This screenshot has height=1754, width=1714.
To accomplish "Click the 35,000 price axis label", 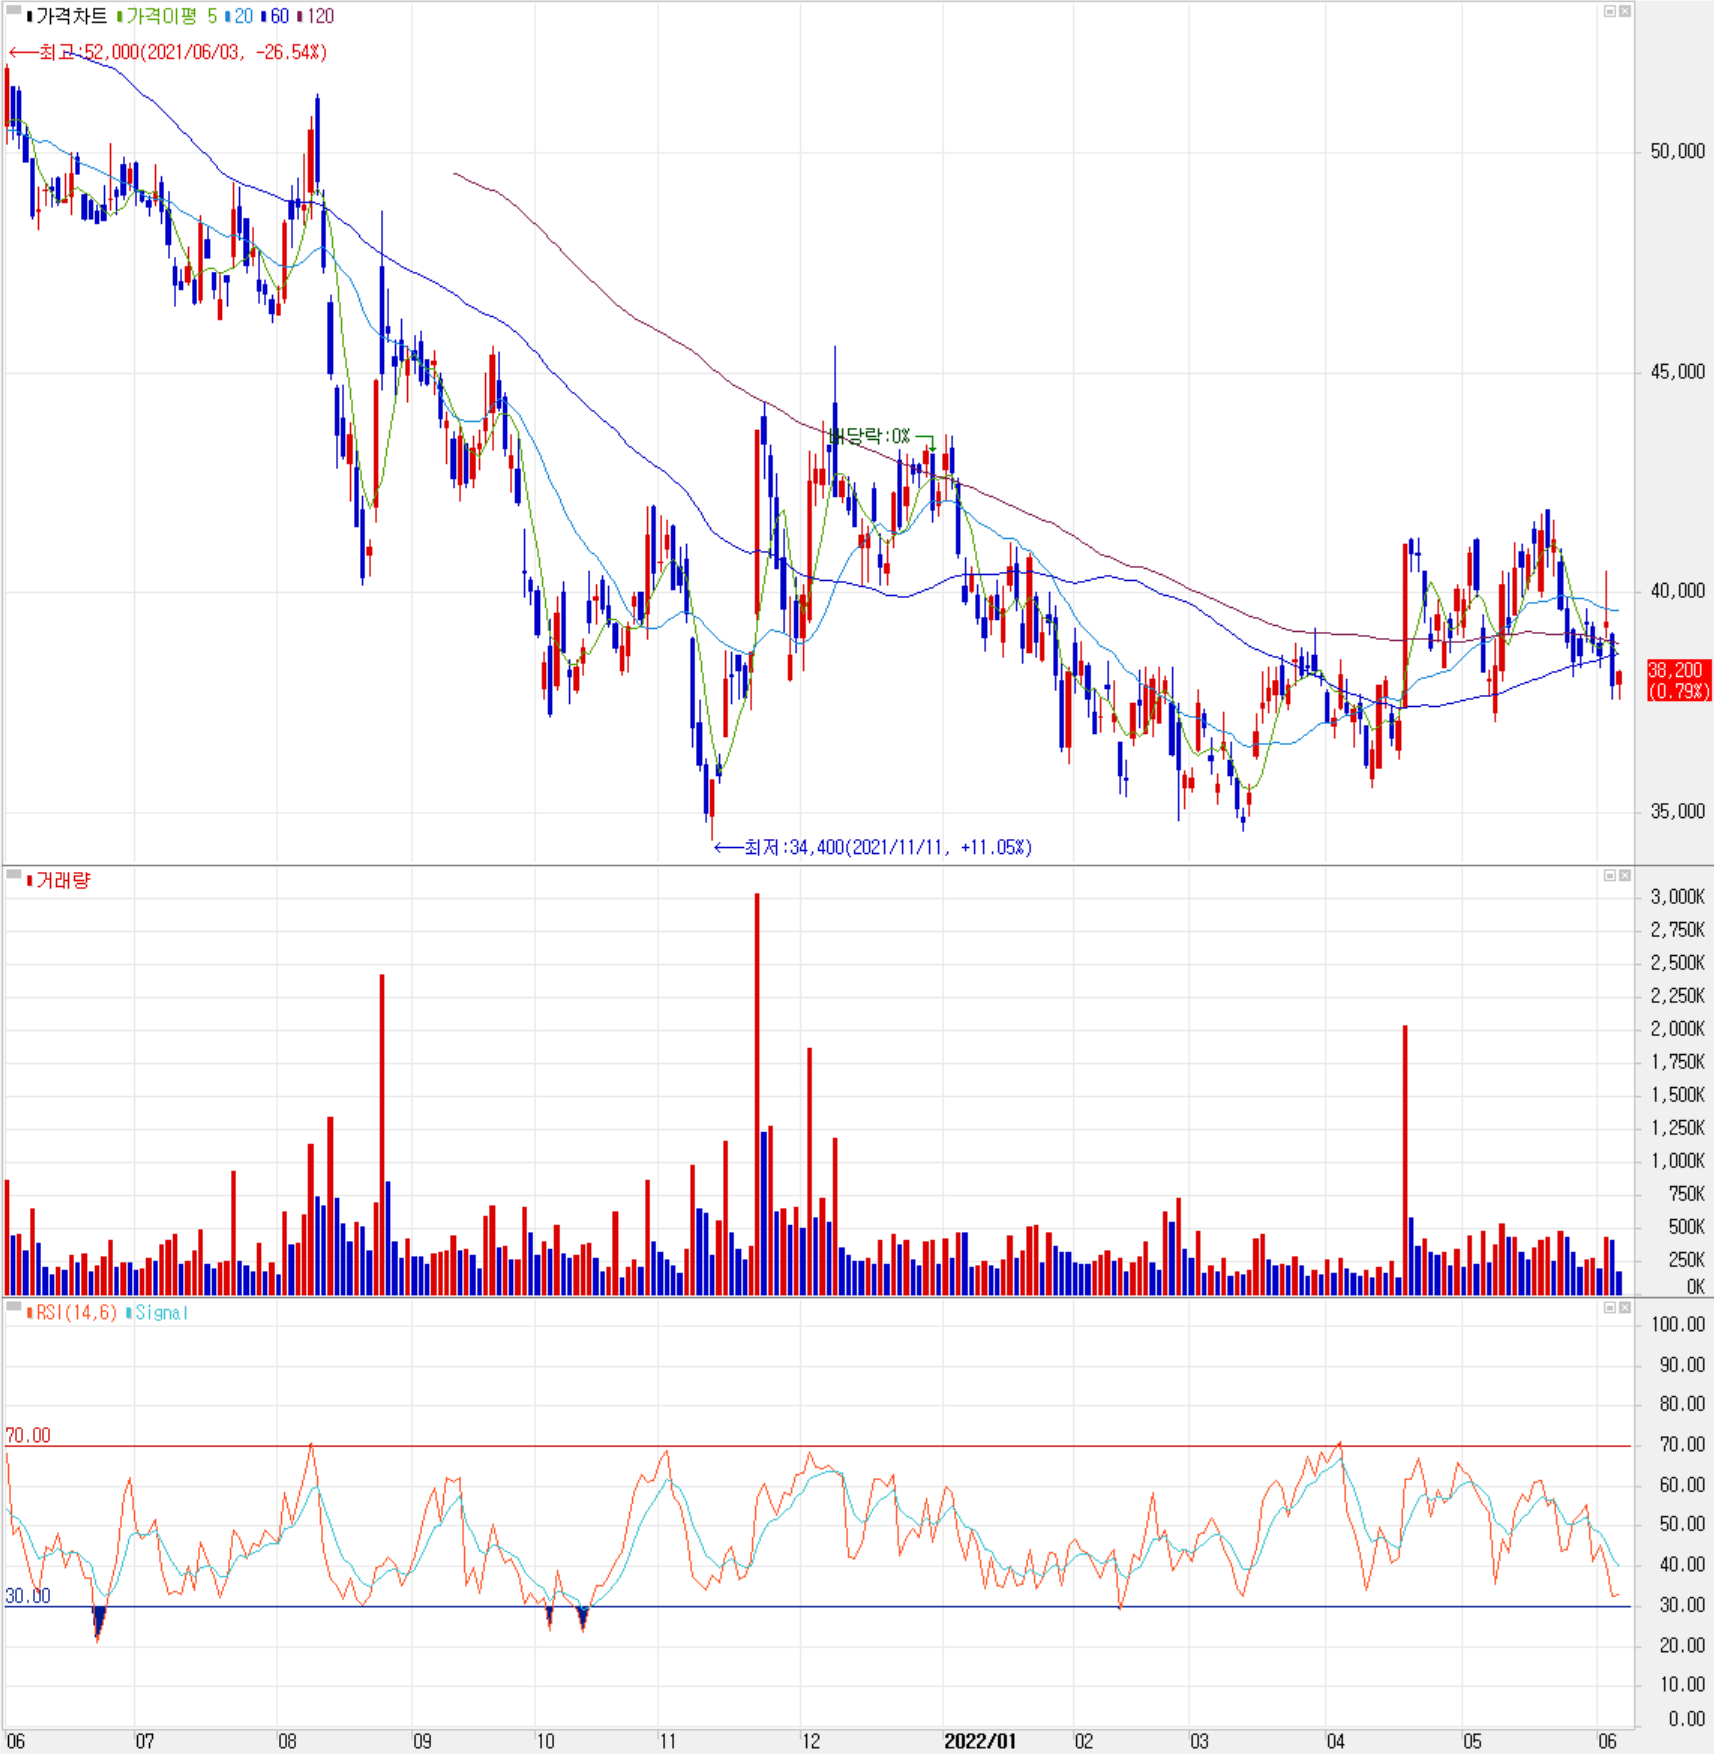I will click(1677, 811).
